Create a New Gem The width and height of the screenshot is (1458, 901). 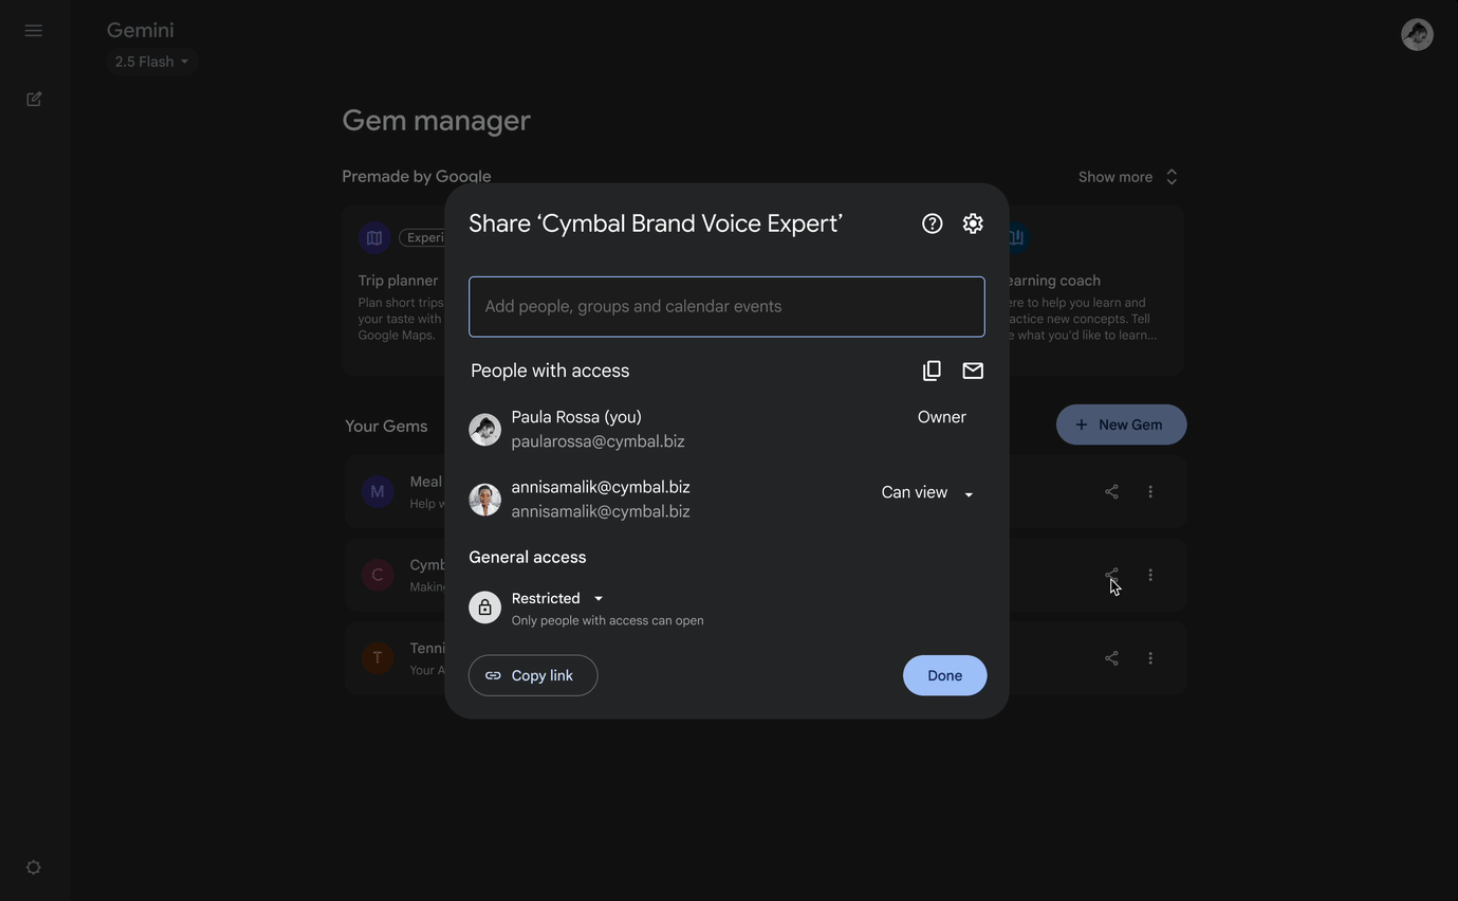coord(1120,424)
